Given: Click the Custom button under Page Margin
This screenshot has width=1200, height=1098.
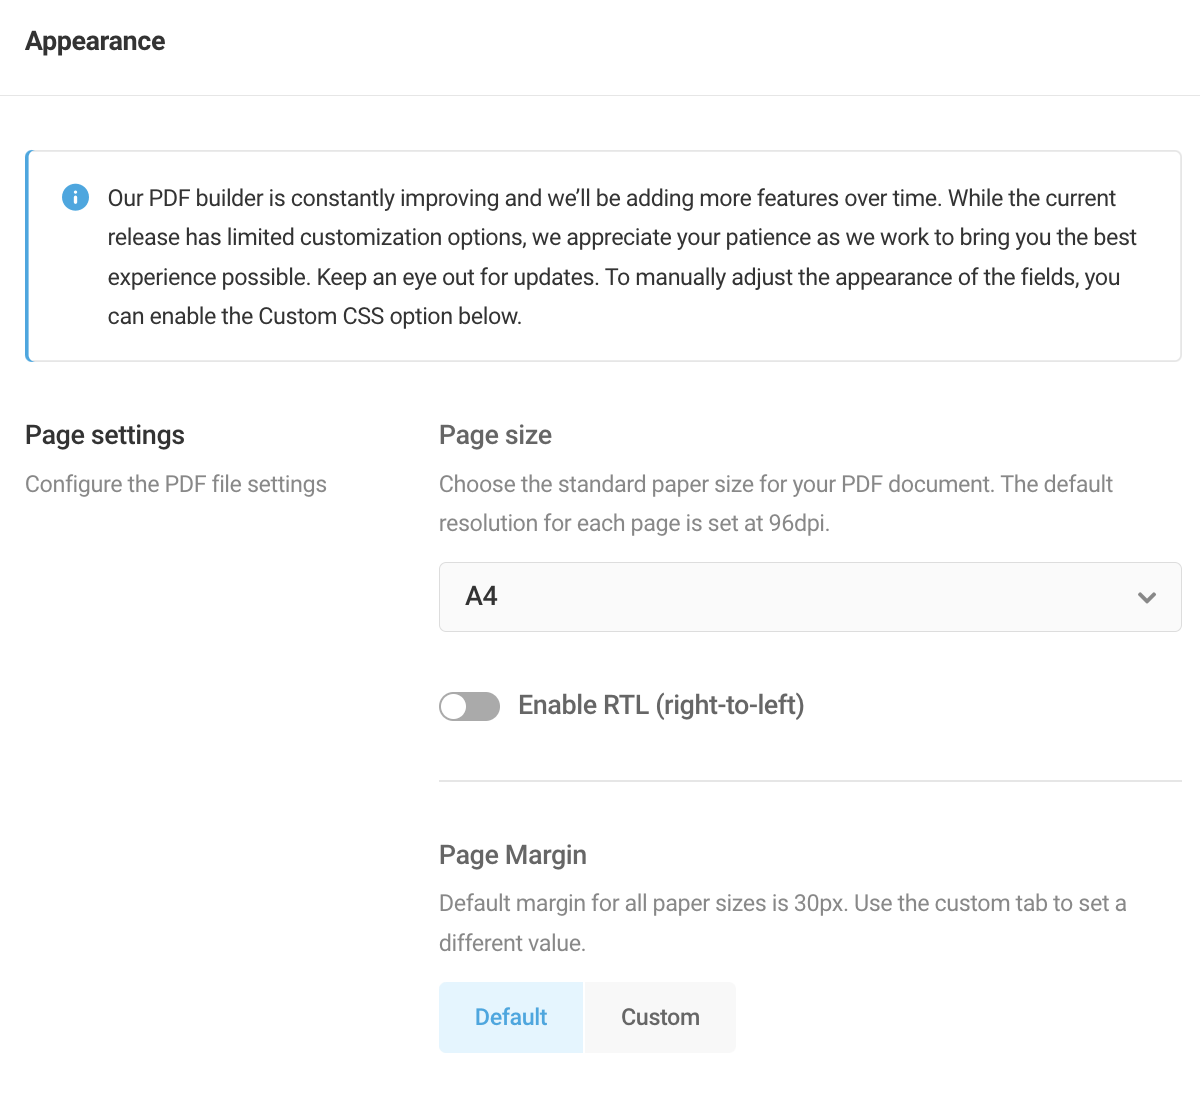Looking at the screenshot, I should coord(660,1017).
